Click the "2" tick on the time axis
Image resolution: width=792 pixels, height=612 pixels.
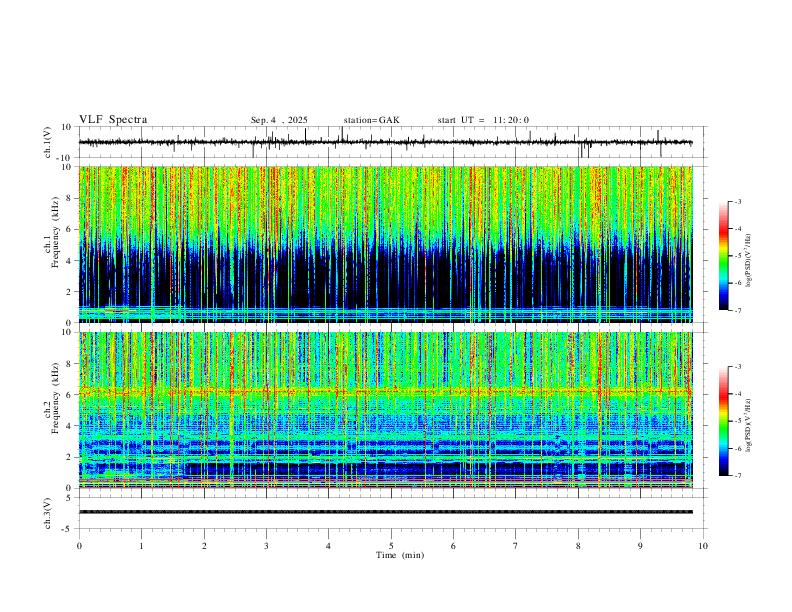tap(204, 546)
